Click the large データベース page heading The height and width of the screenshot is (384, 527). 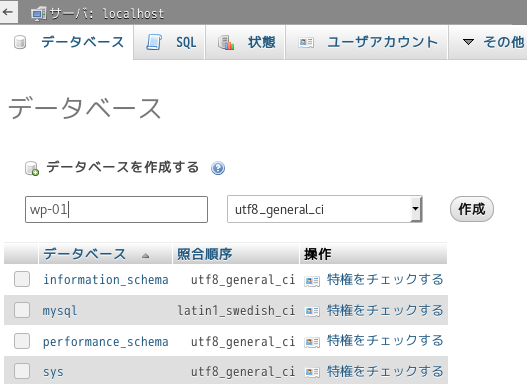click(85, 108)
